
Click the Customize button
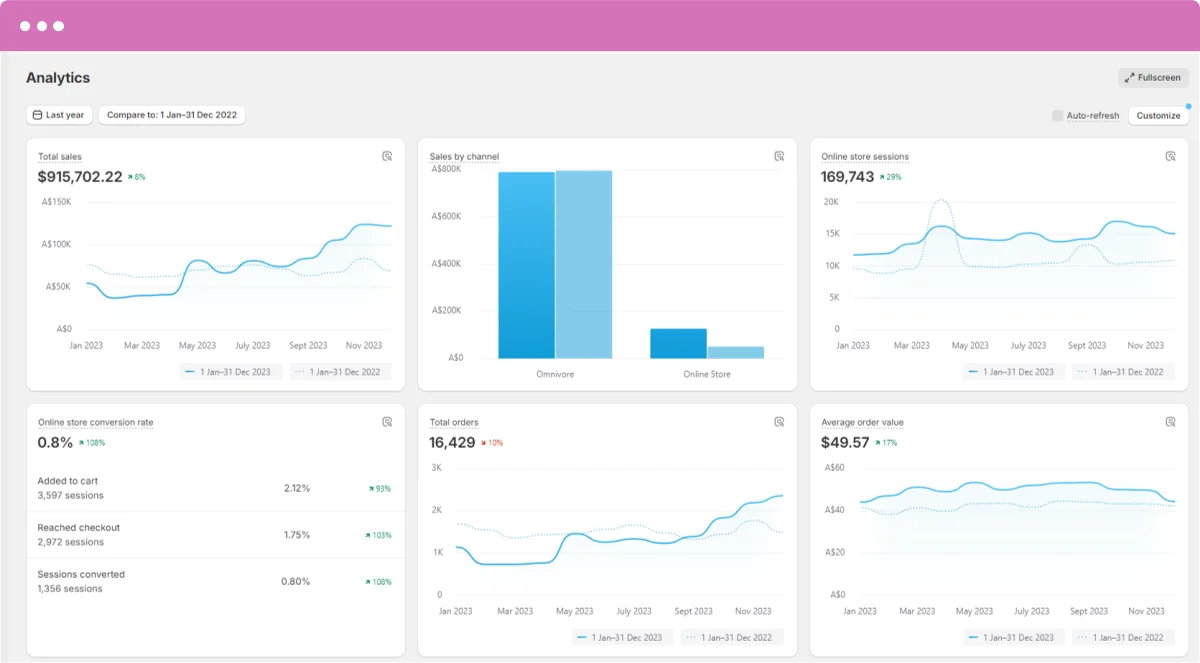(x=1158, y=115)
